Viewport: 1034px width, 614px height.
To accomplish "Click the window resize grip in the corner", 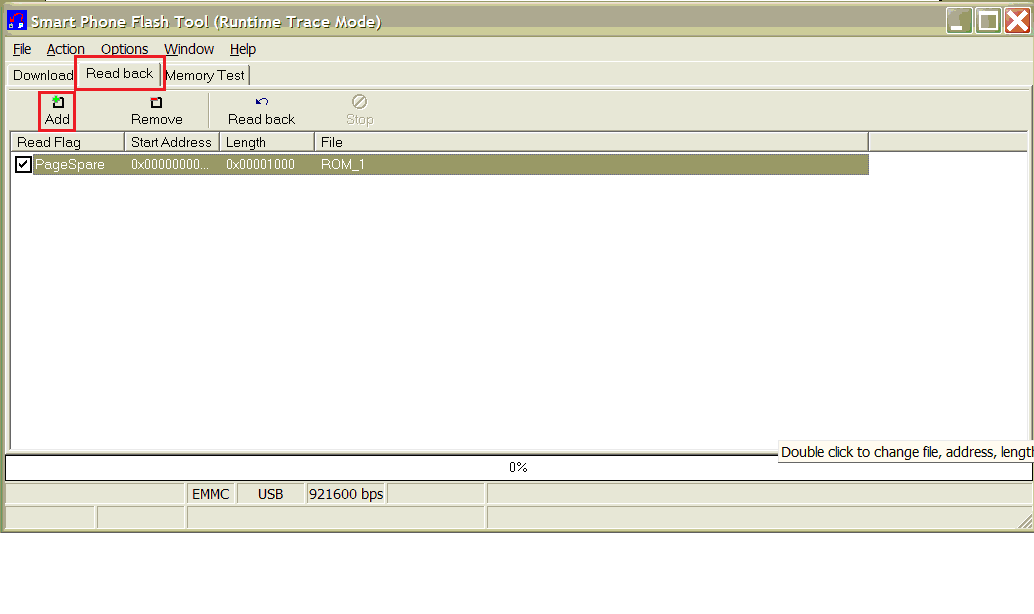I will [x=1025, y=522].
